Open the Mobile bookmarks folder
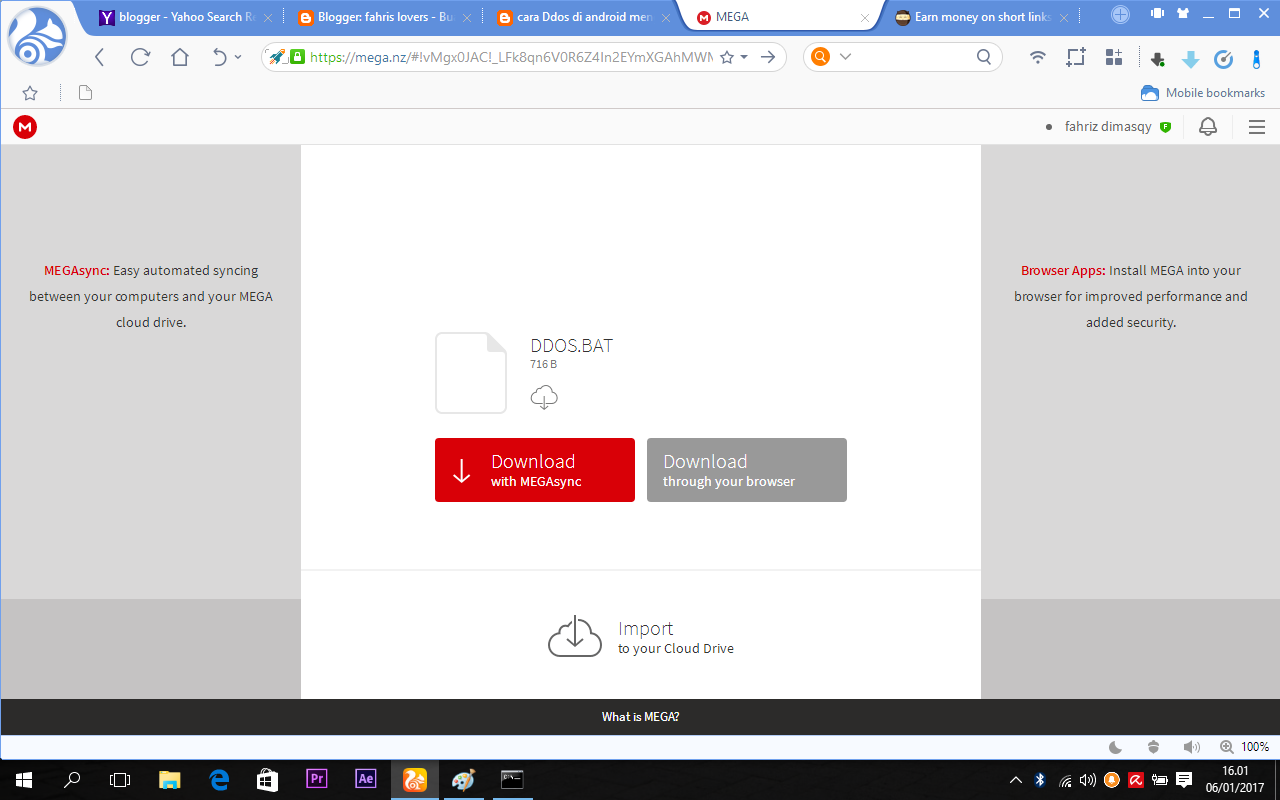This screenshot has height=800, width=1280. pyautogui.click(x=1203, y=93)
